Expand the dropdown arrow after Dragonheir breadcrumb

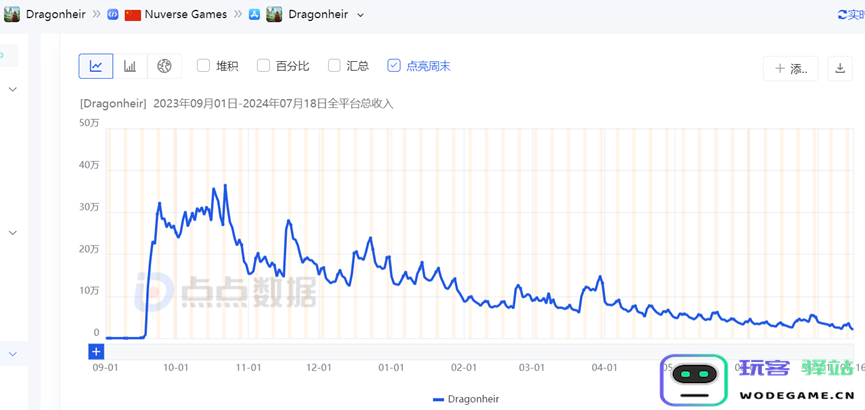point(361,15)
